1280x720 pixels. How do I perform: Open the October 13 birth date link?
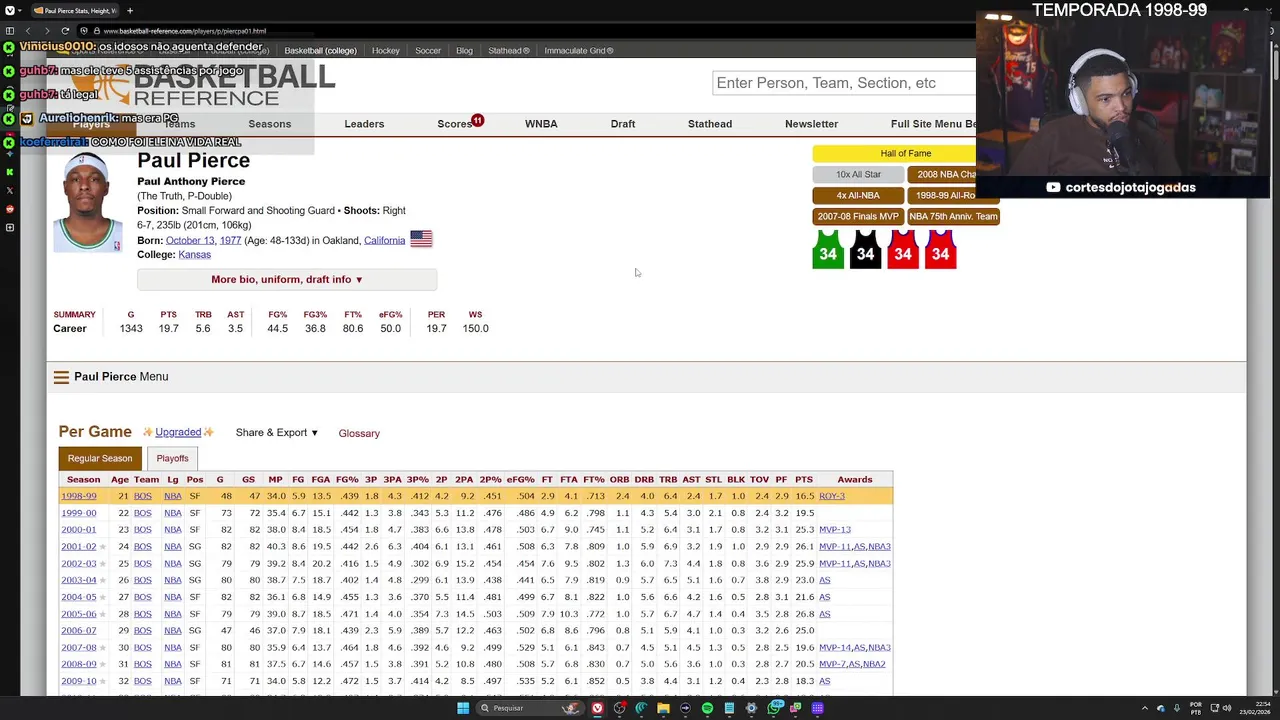click(x=190, y=240)
